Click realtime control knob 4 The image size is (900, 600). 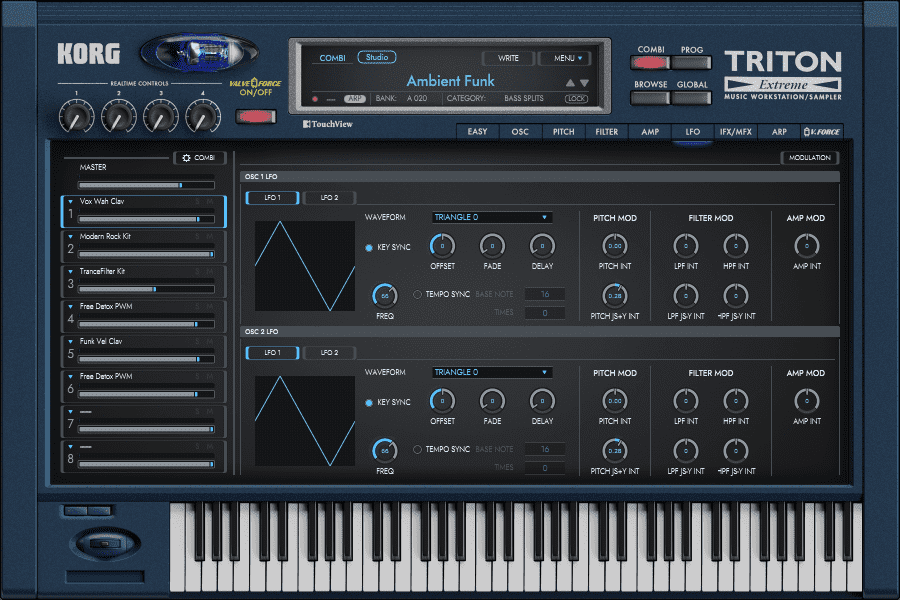[203, 115]
